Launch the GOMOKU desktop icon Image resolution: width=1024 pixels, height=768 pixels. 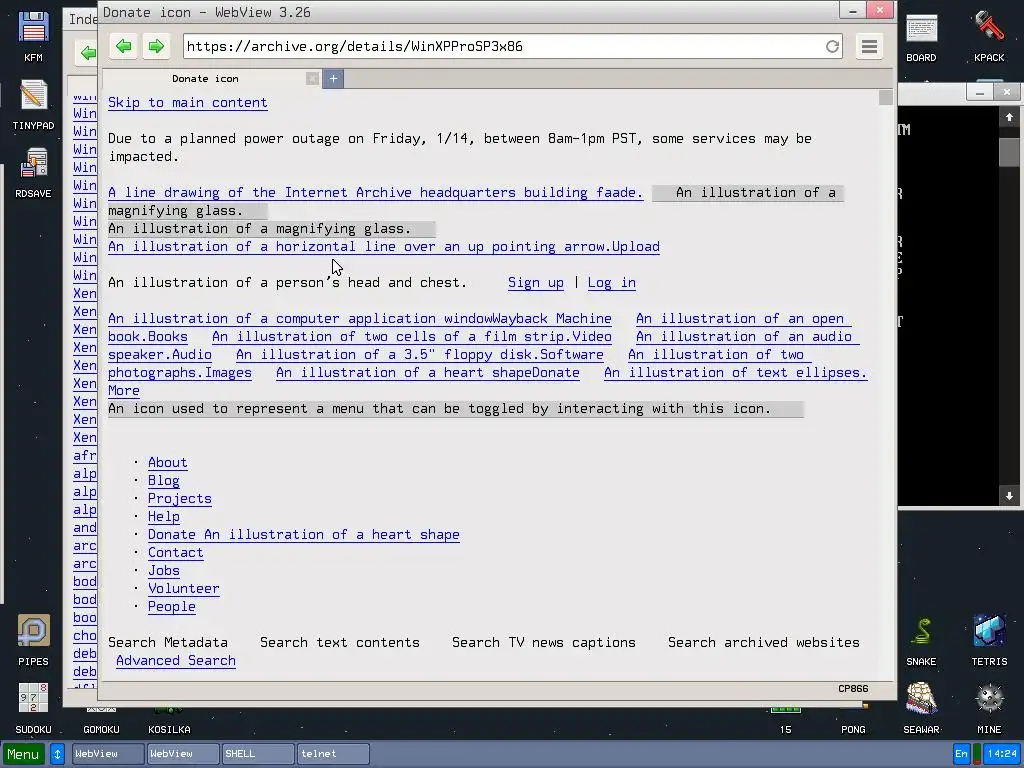pos(101,729)
